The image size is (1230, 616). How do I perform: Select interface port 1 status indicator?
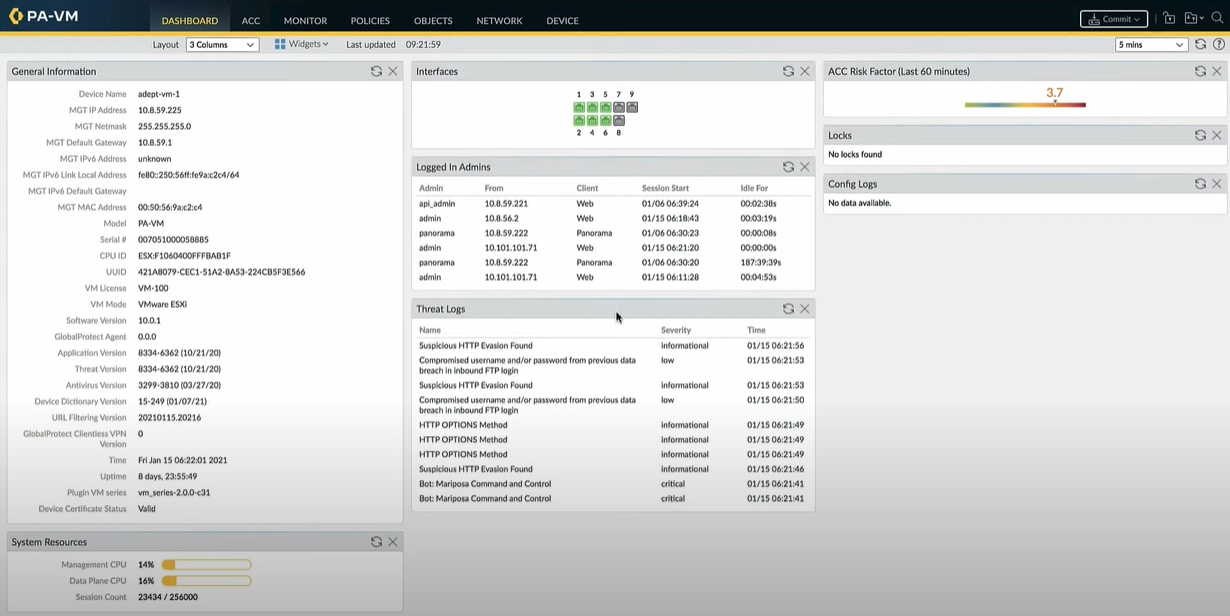tap(578, 105)
